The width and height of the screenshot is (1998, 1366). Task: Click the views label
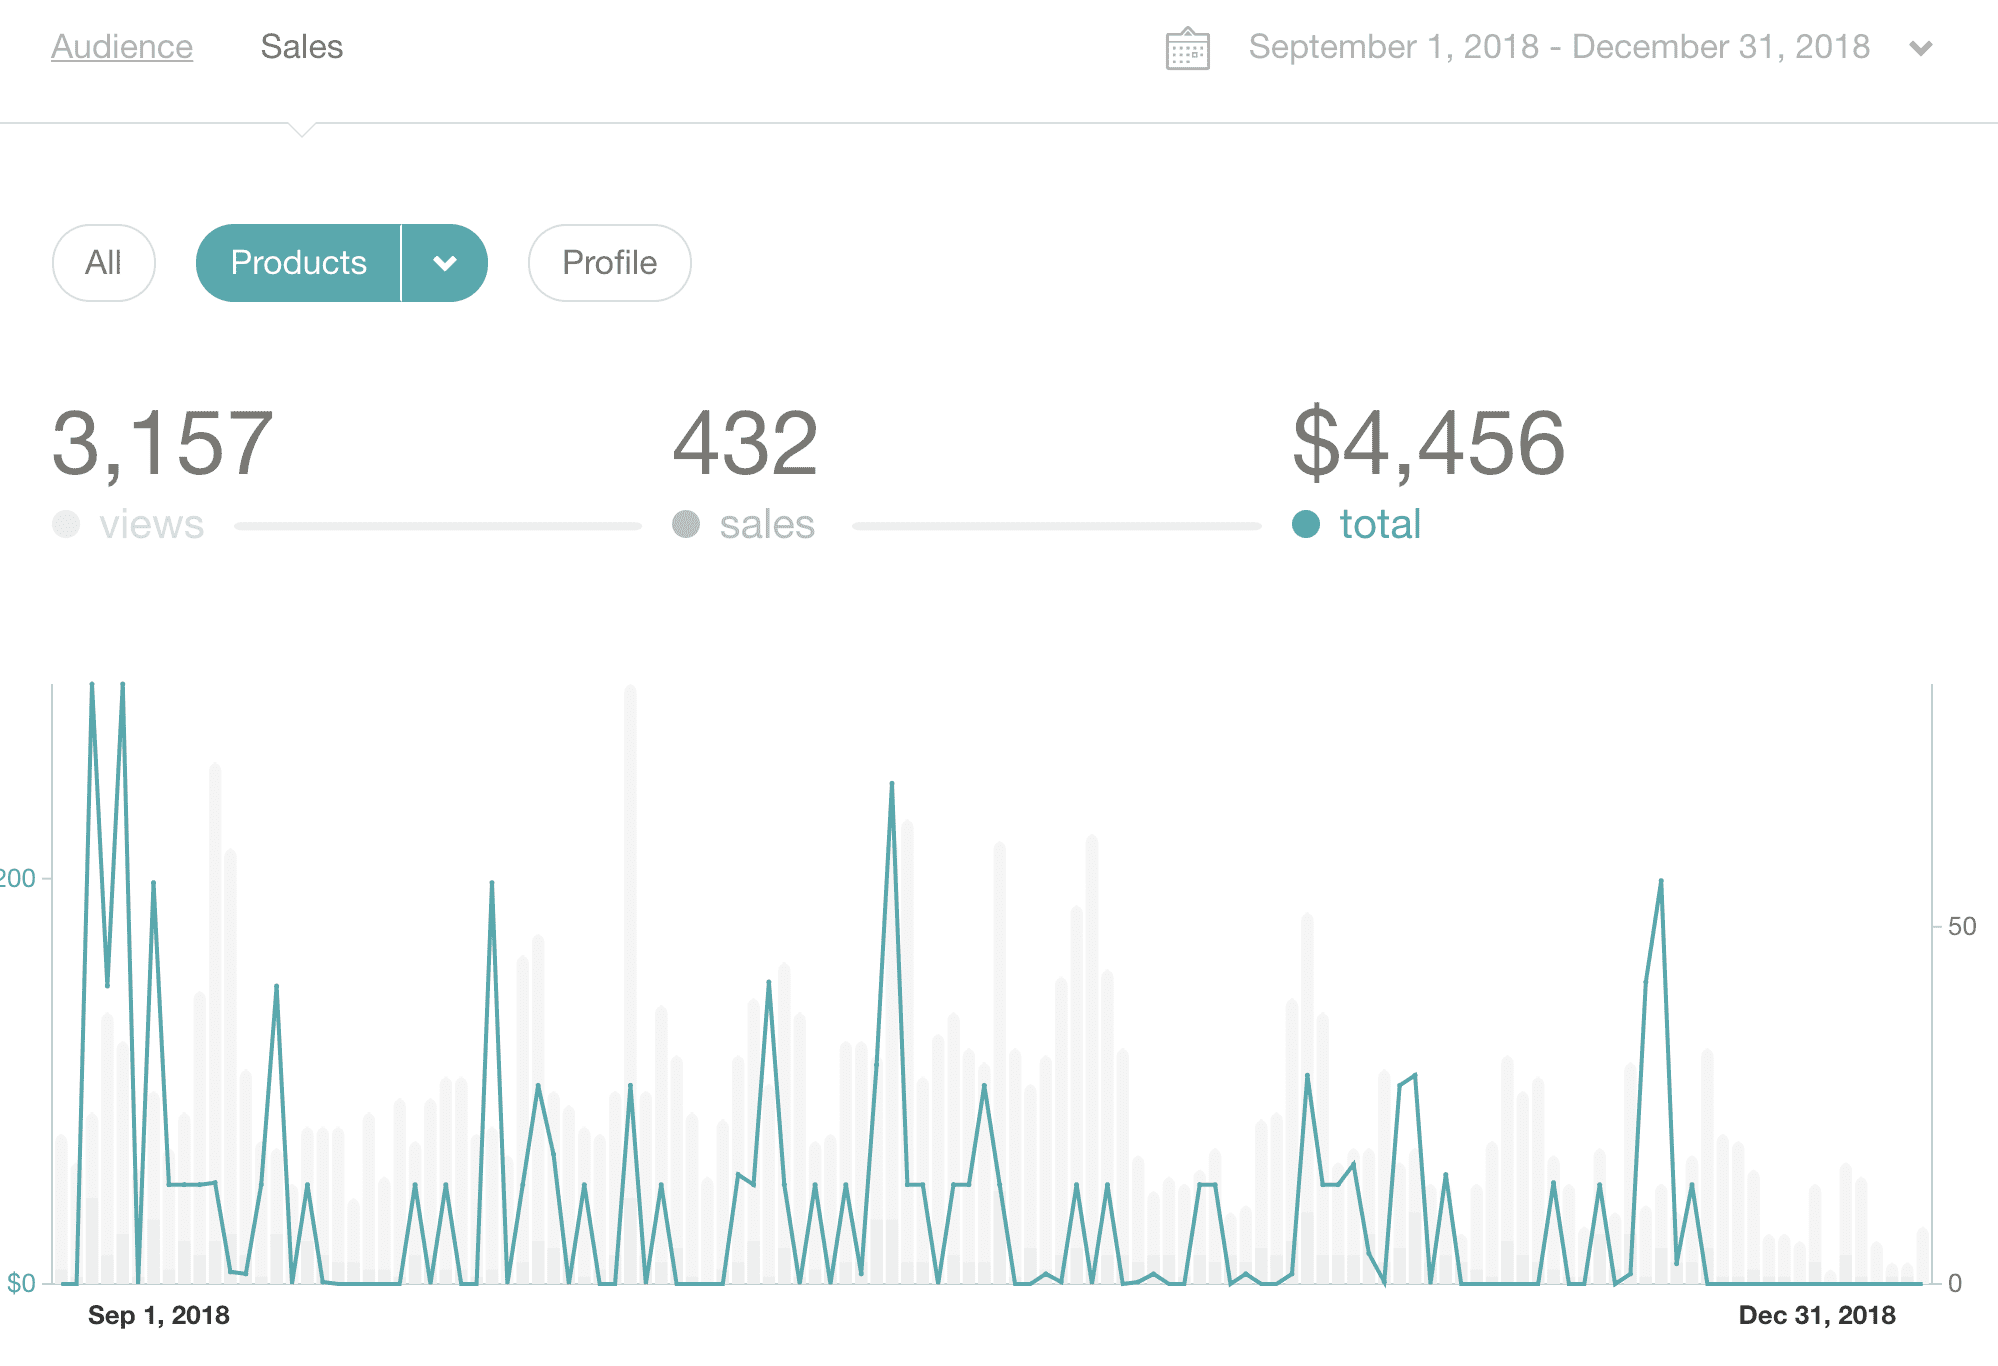(151, 524)
